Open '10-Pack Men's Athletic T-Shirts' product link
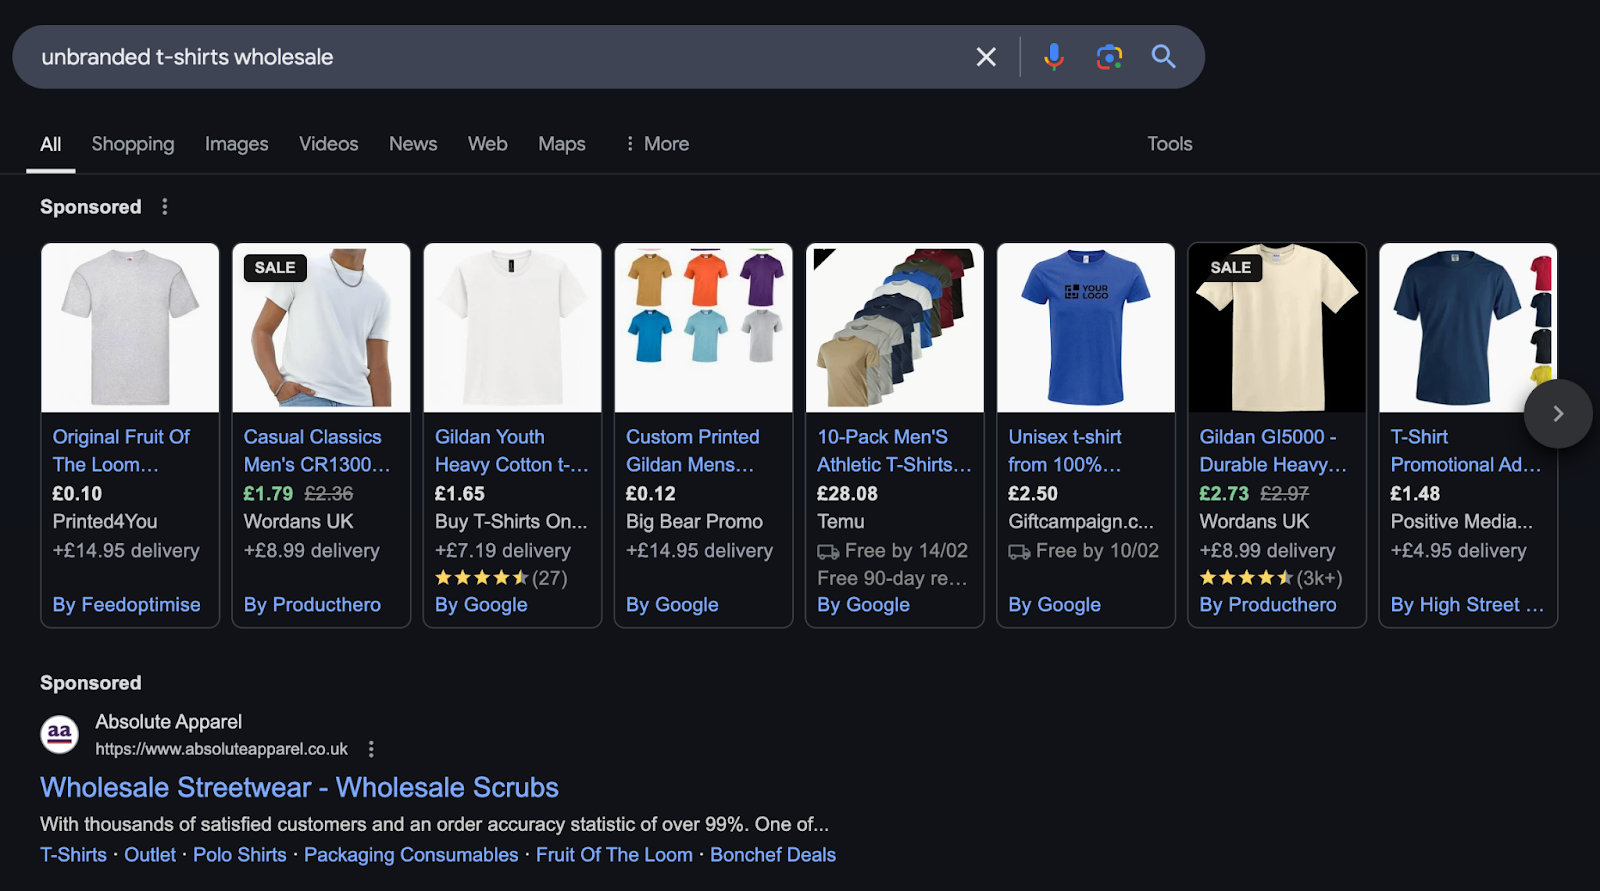1600x891 pixels. click(894, 451)
